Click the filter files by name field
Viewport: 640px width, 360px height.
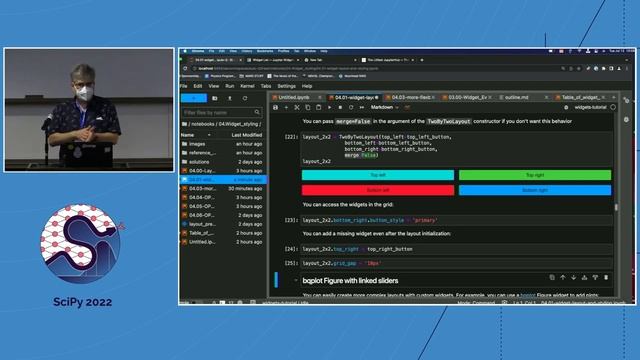(x=222, y=112)
